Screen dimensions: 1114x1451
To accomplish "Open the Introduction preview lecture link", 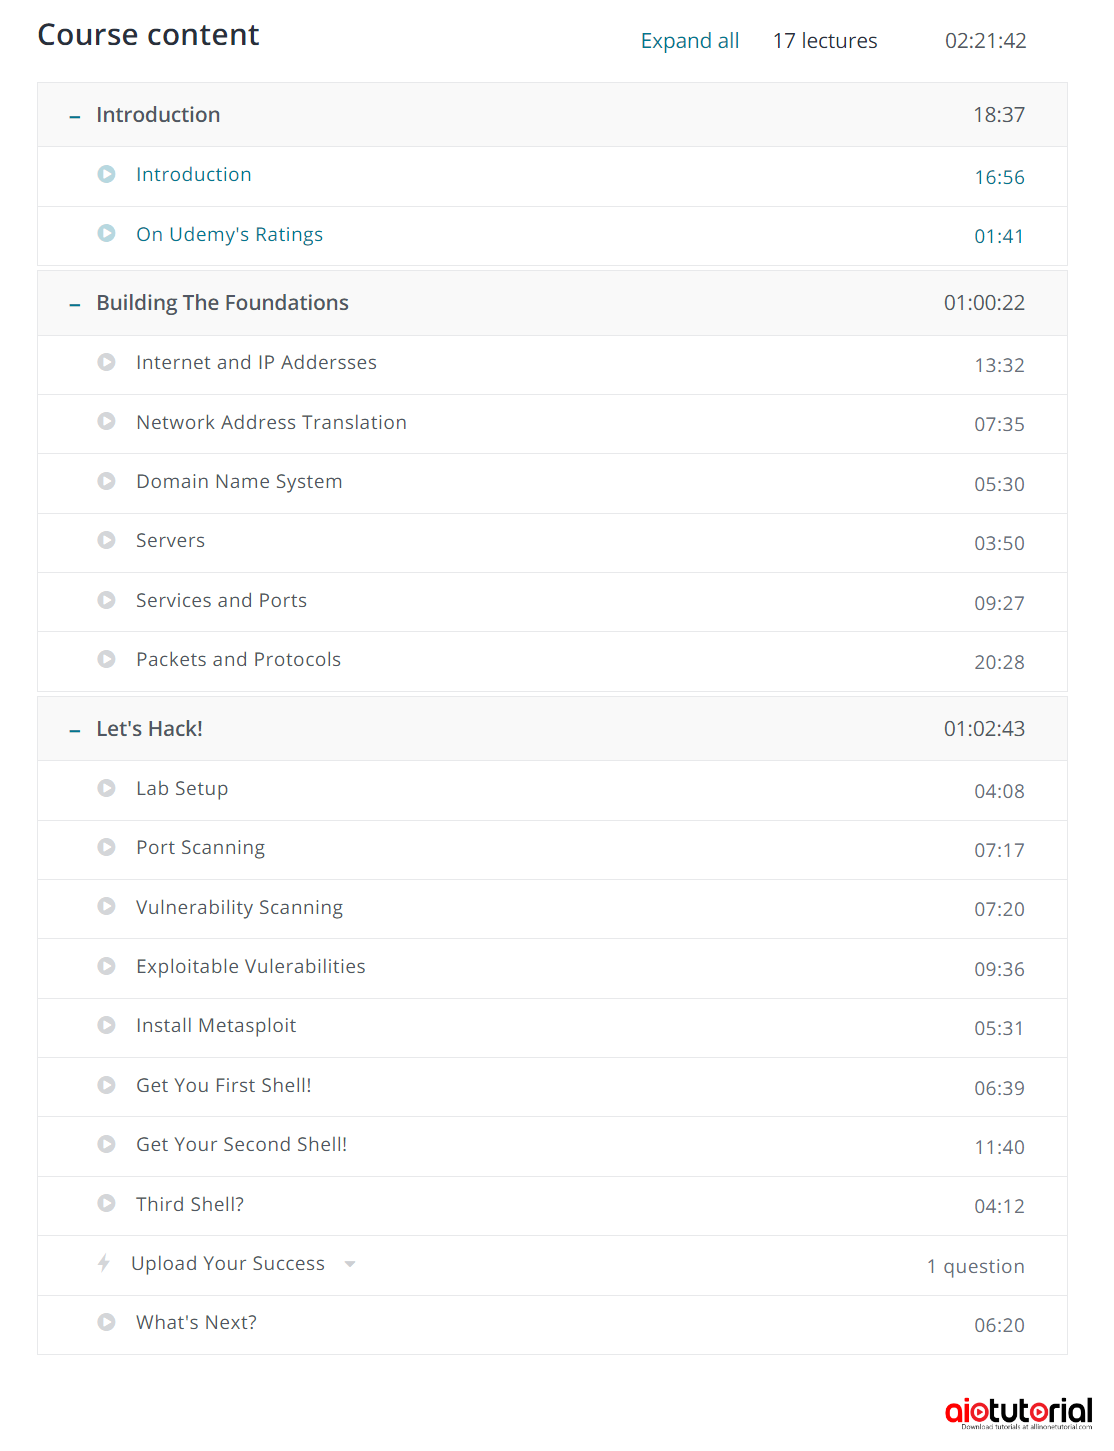I will [194, 174].
